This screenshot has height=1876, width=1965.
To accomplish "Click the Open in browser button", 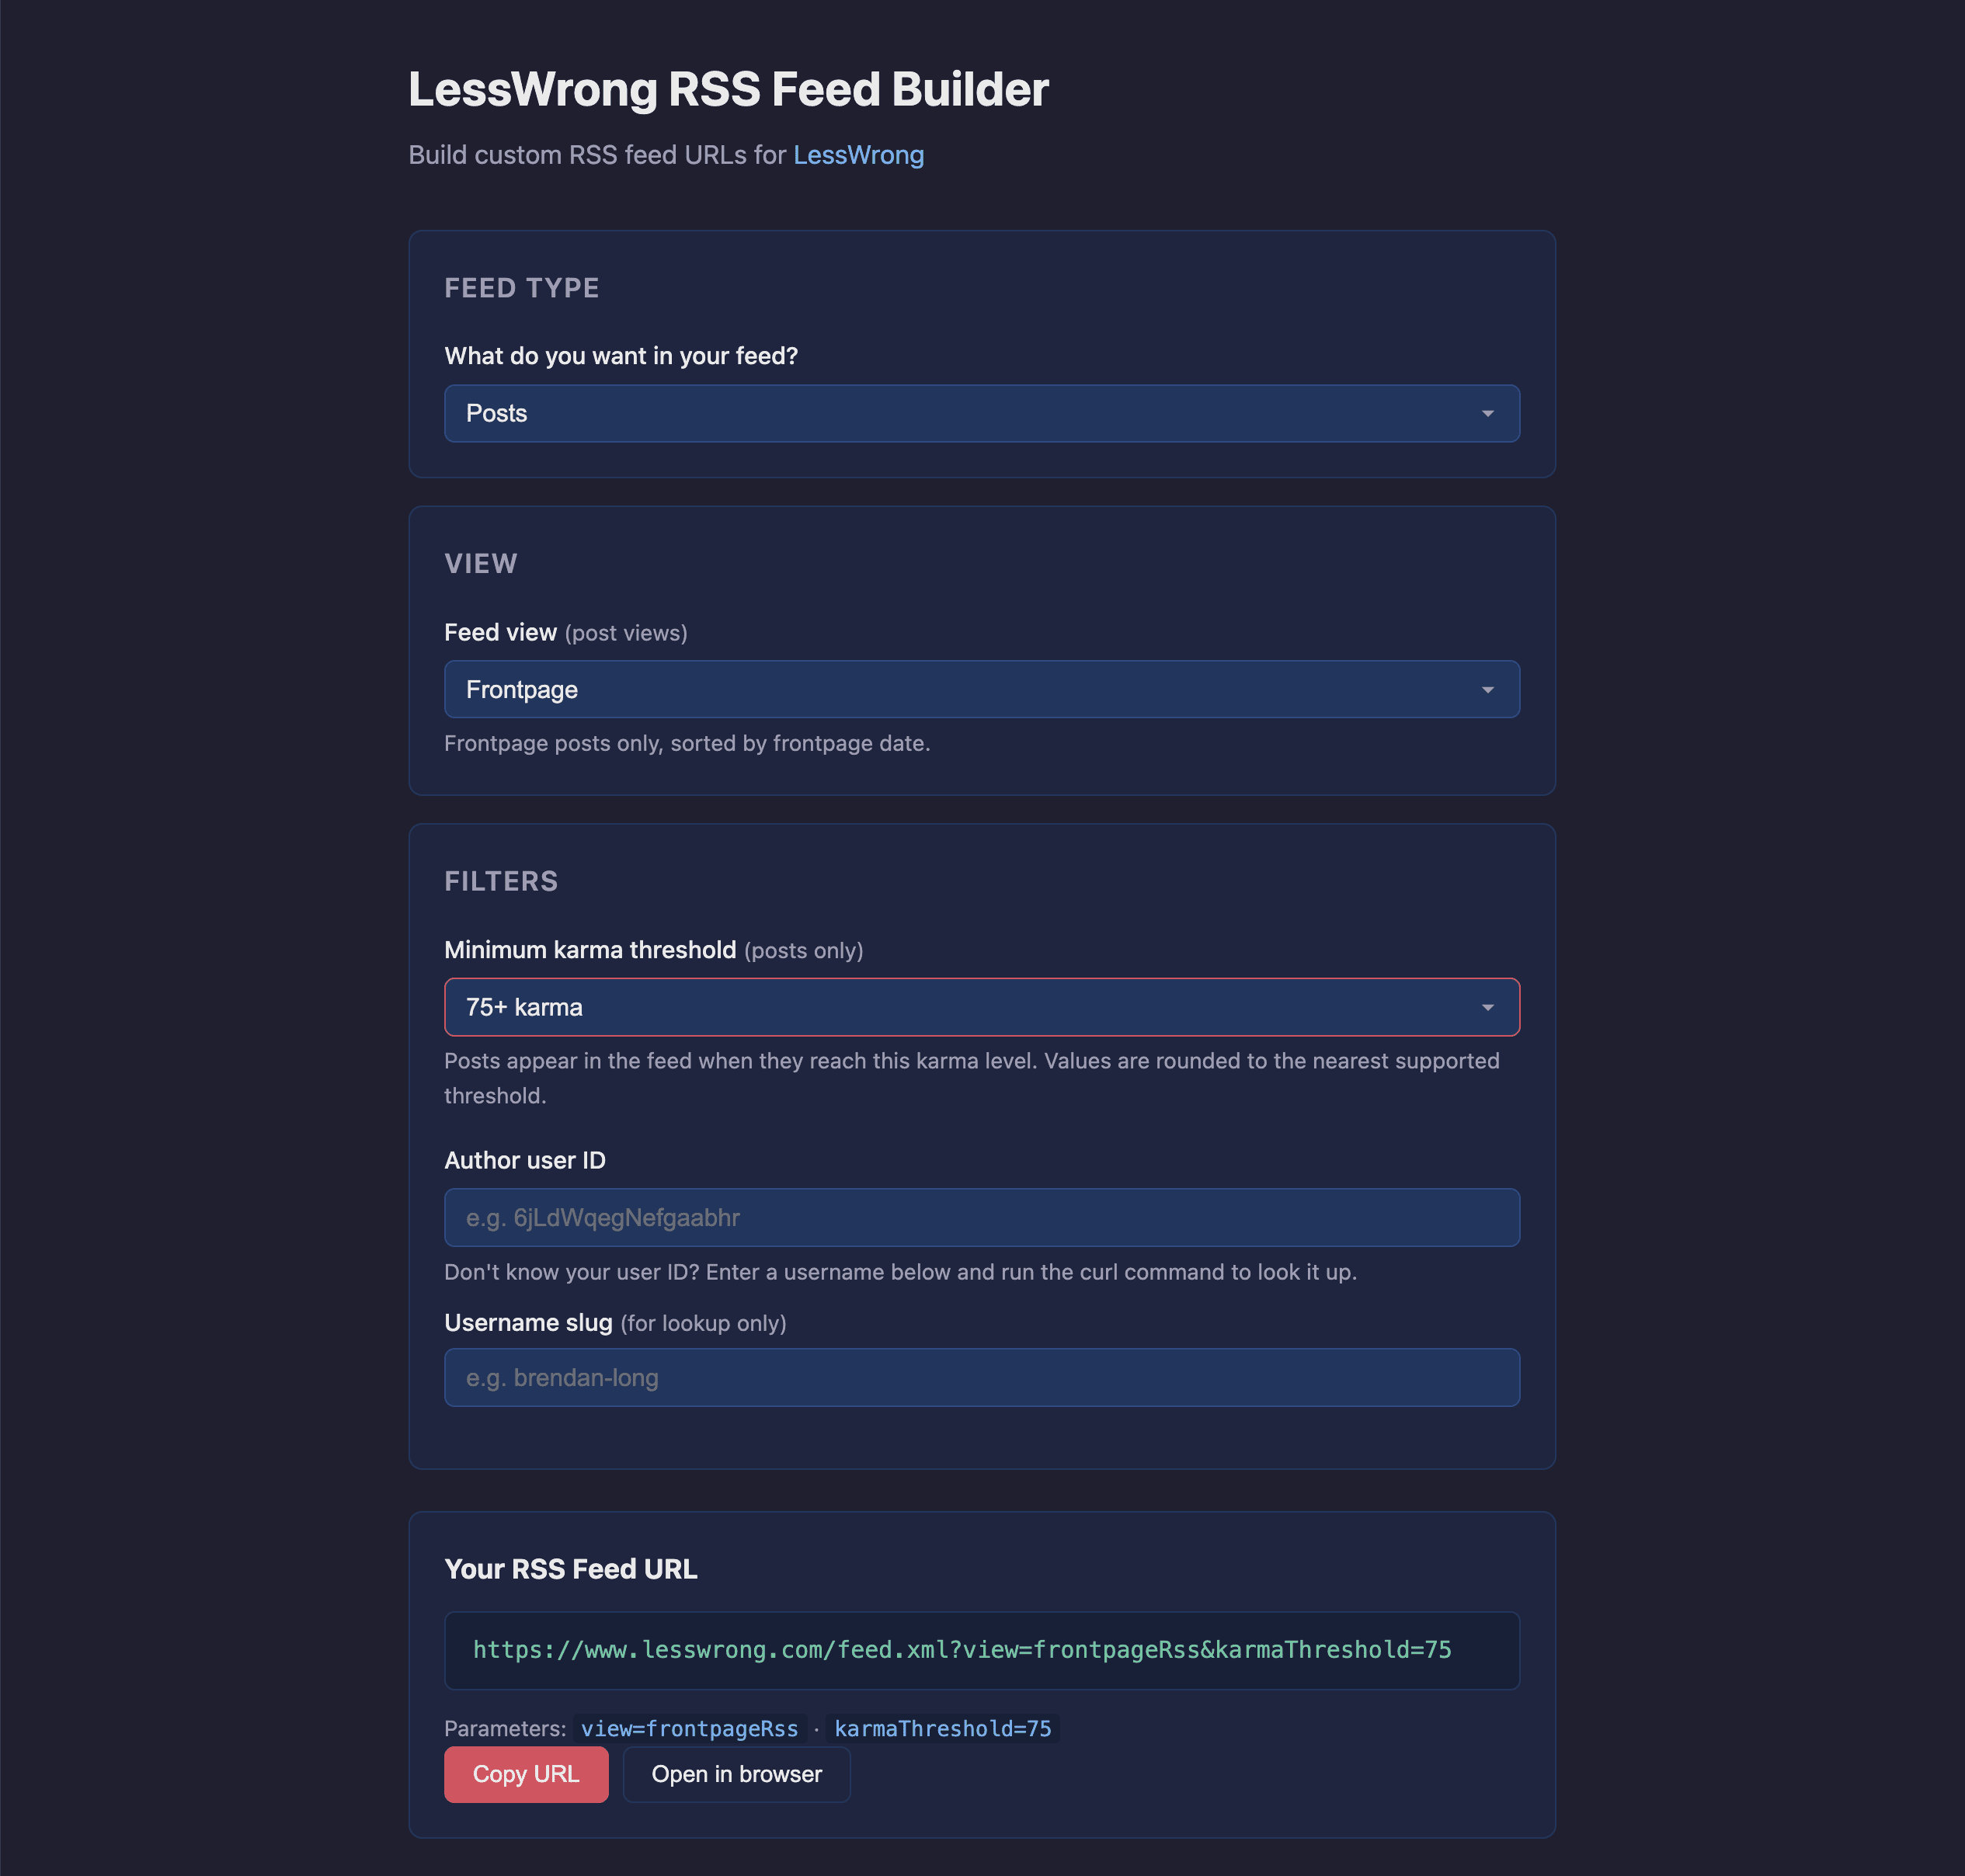I will coord(737,1774).
